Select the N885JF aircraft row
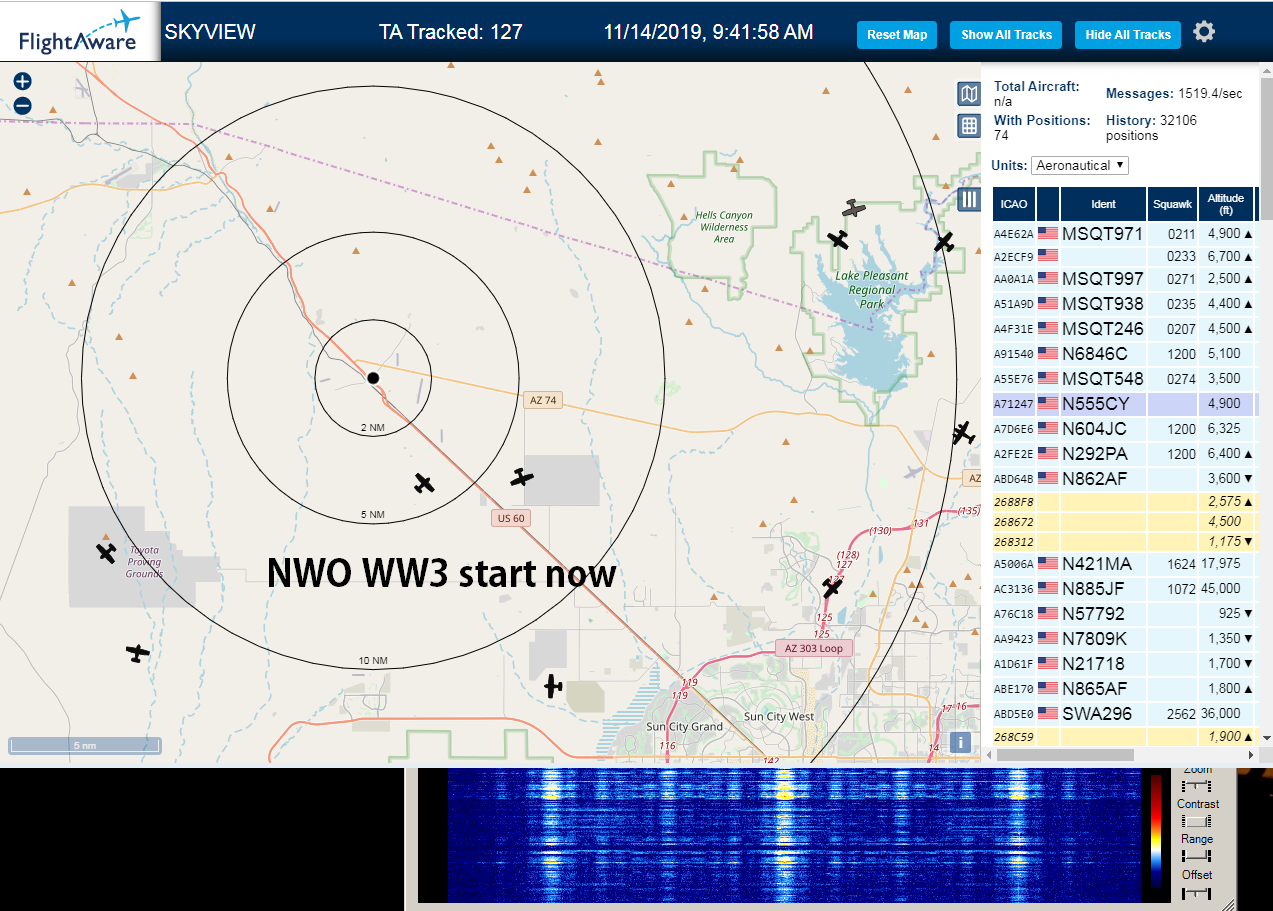The height and width of the screenshot is (911, 1273). pyautogui.click(x=1124, y=588)
